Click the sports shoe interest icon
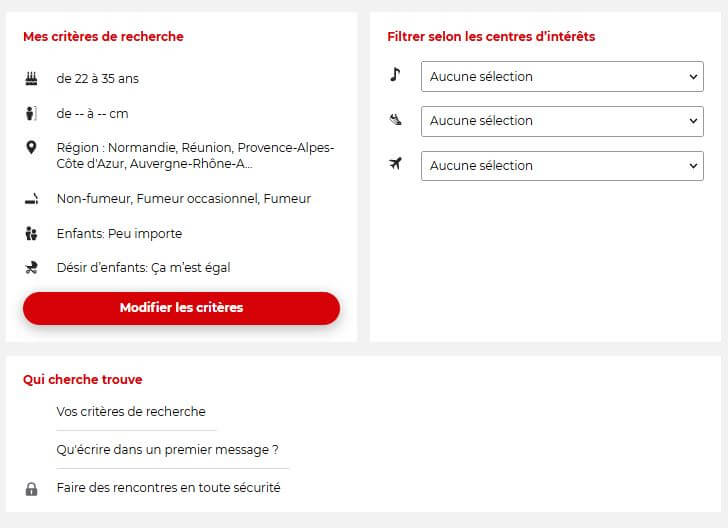The image size is (728, 528). [x=395, y=120]
